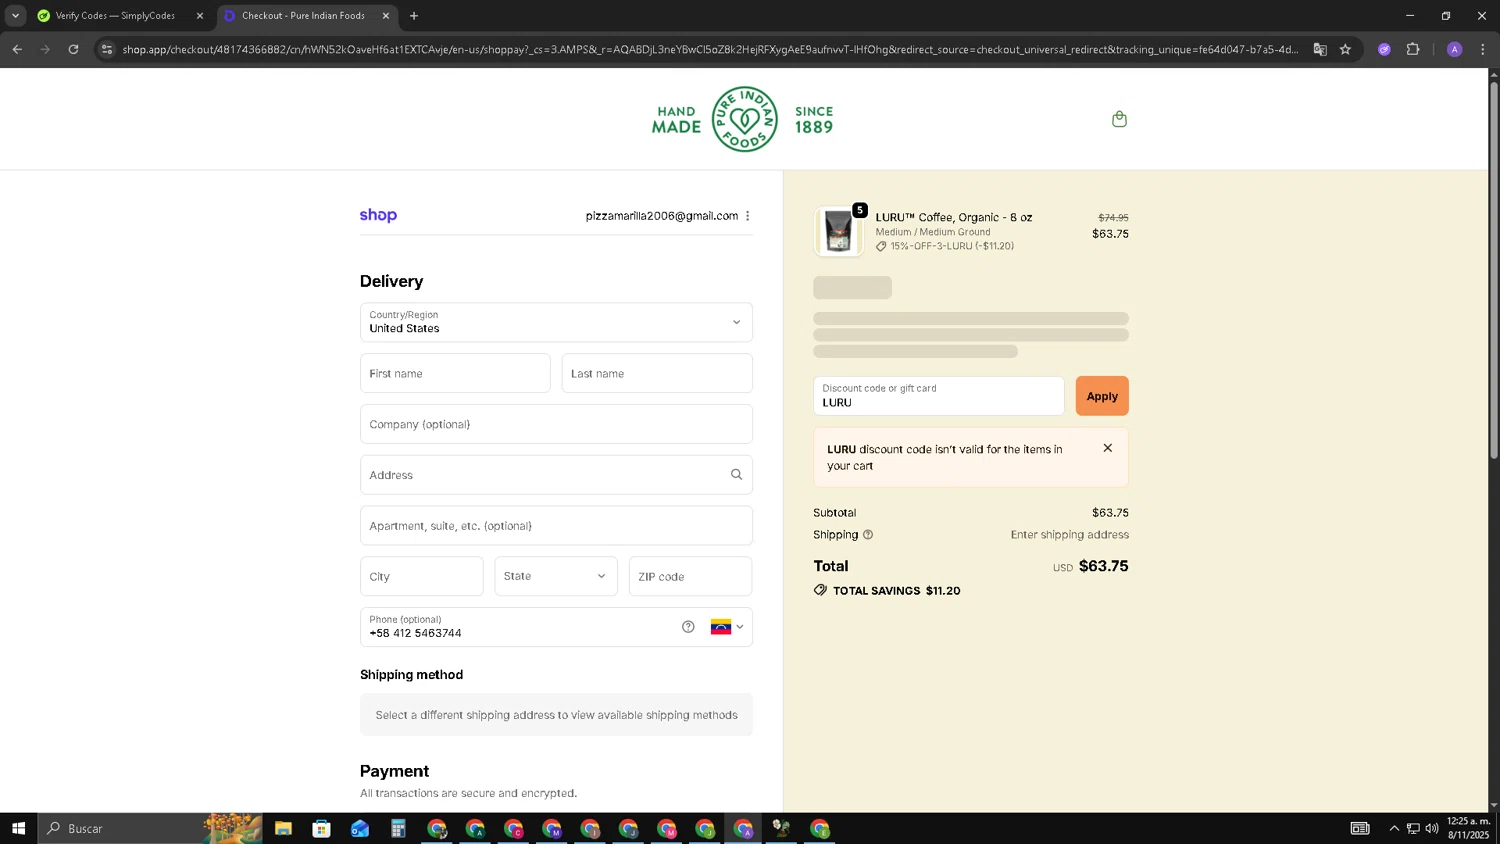The height and width of the screenshot is (844, 1500).
Task: Click the LURU Coffee product thumbnail
Action: point(838,232)
